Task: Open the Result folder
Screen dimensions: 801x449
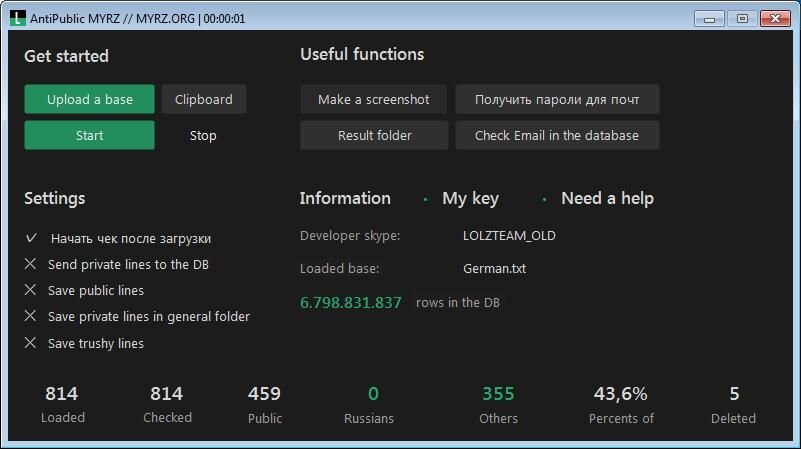Action: [x=374, y=135]
